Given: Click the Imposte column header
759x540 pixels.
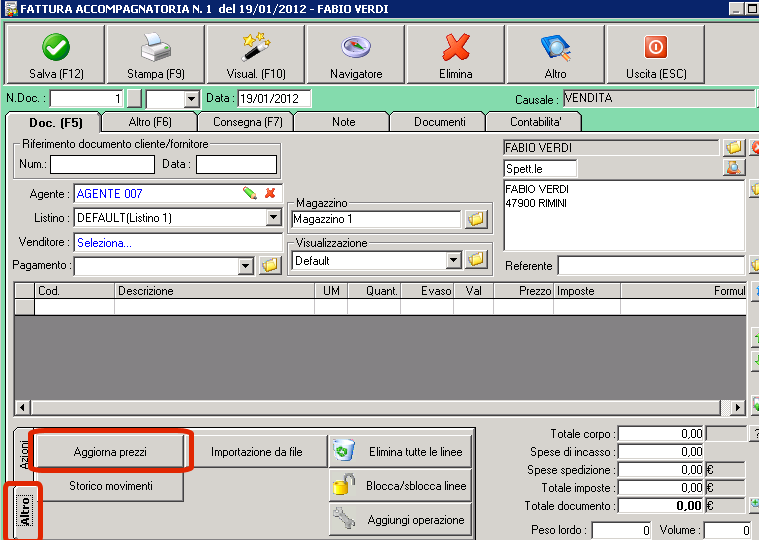Looking at the screenshot, I should point(587,291).
